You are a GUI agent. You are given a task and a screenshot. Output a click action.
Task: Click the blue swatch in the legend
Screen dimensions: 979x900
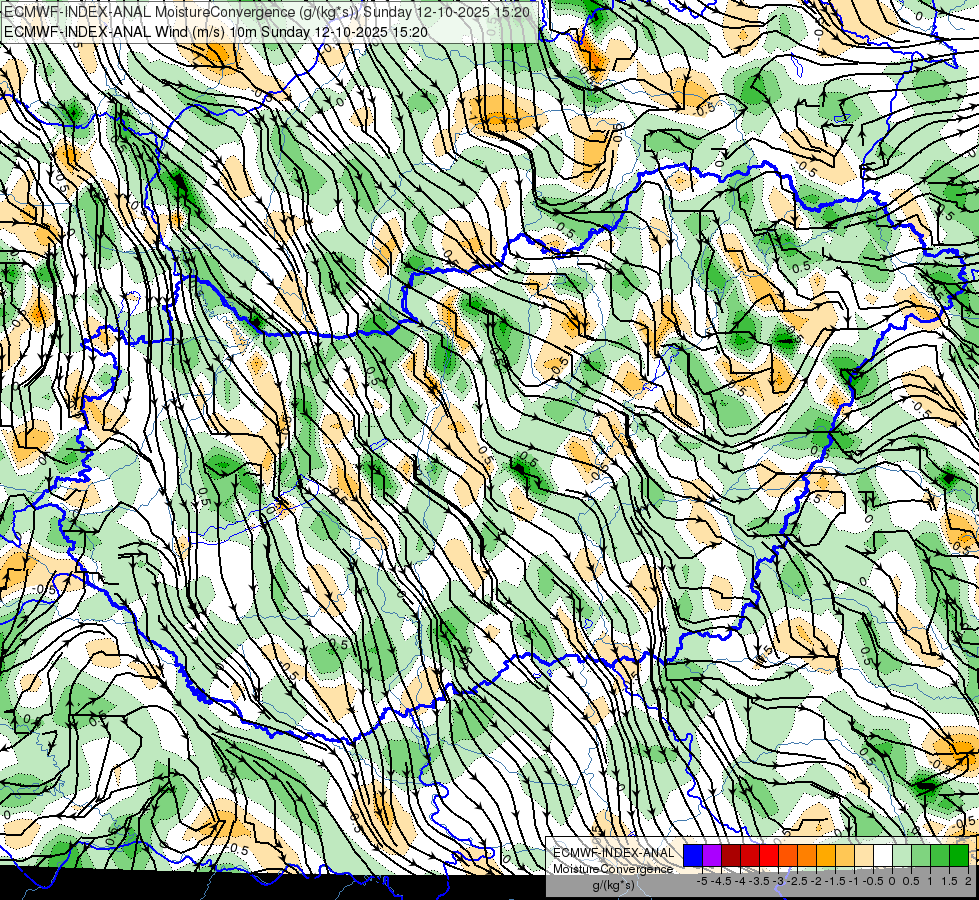pos(693,856)
